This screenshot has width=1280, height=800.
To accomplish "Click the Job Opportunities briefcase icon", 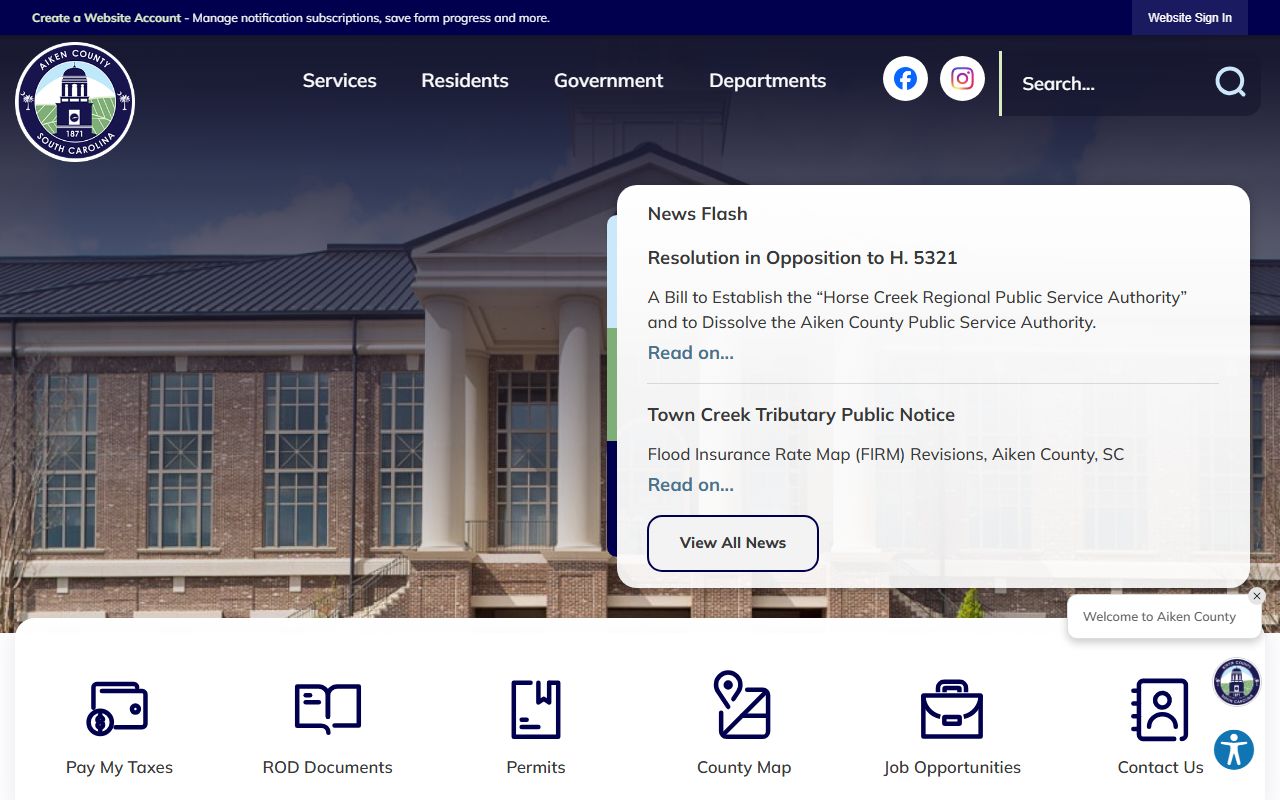I will [952, 709].
